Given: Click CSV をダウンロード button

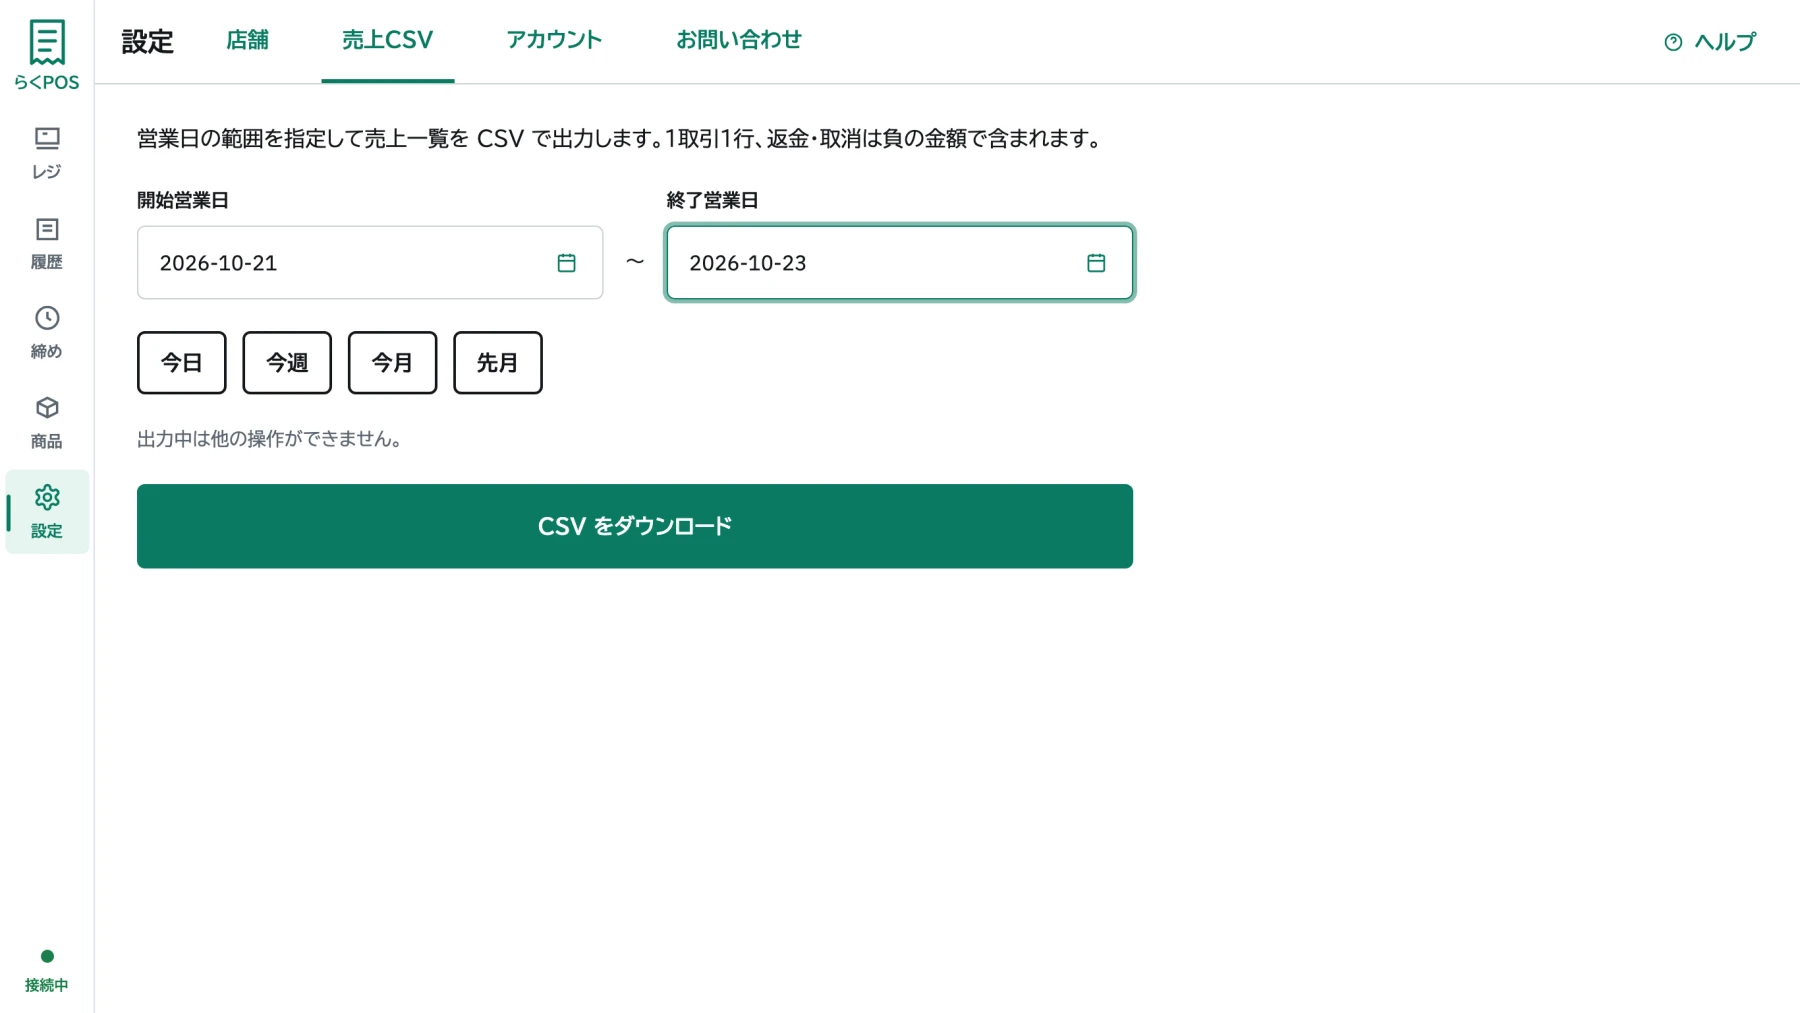Looking at the screenshot, I should pyautogui.click(x=635, y=526).
